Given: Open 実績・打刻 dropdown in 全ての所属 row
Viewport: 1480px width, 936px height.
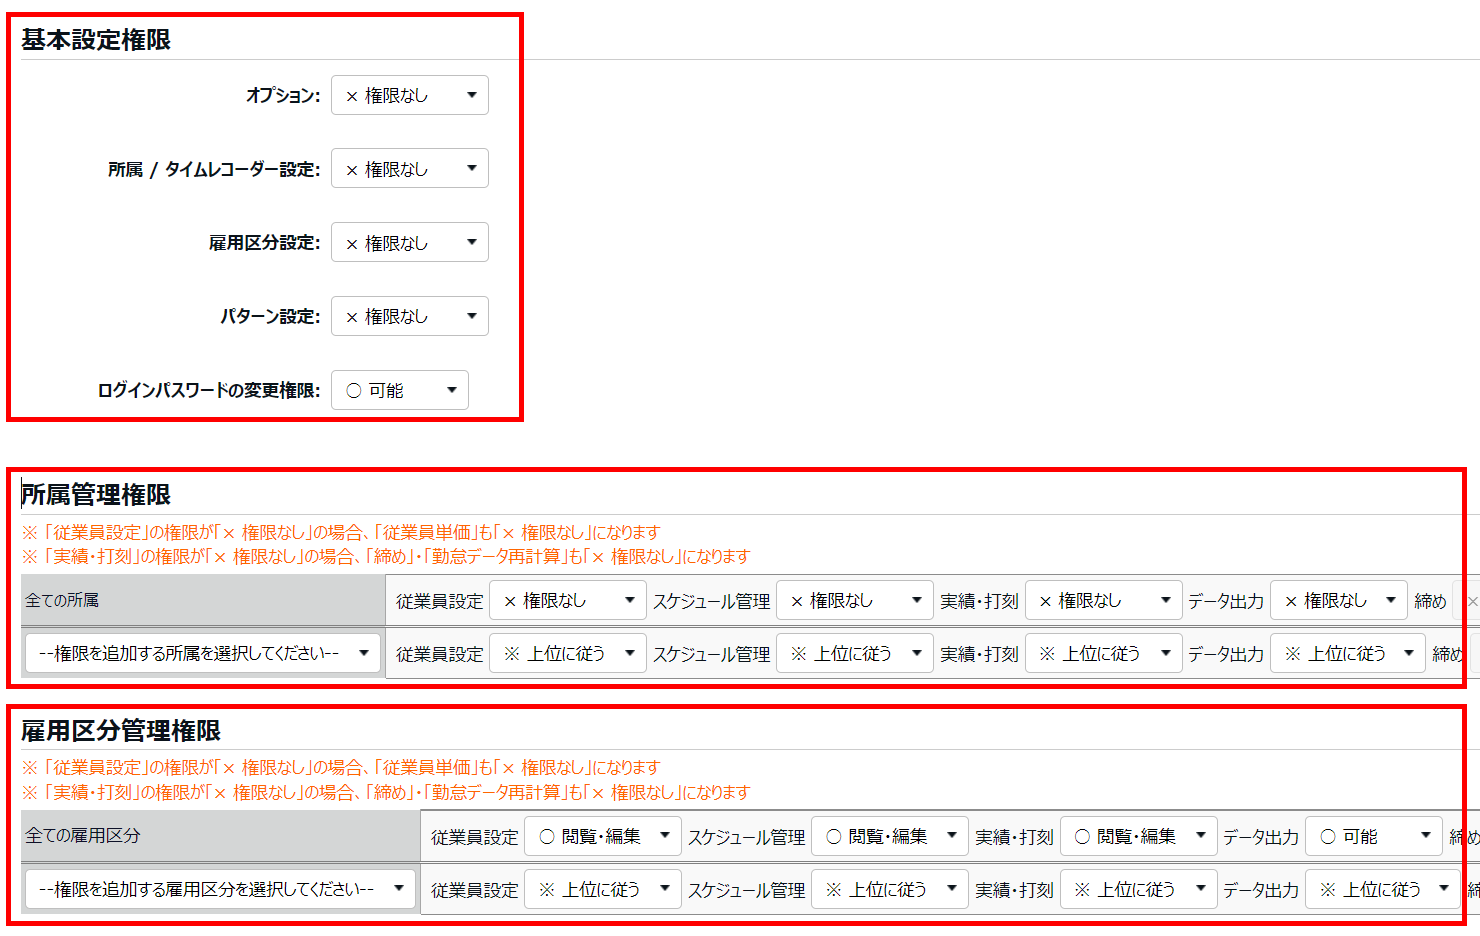Looking at the screenshot, I should click(1103, 601).
